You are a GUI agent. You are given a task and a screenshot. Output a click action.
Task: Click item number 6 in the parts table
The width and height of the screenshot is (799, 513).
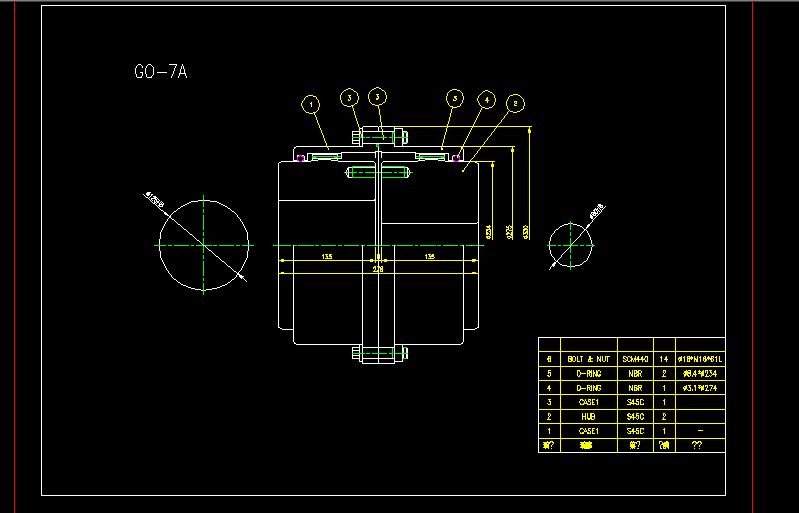coord(549,359)
